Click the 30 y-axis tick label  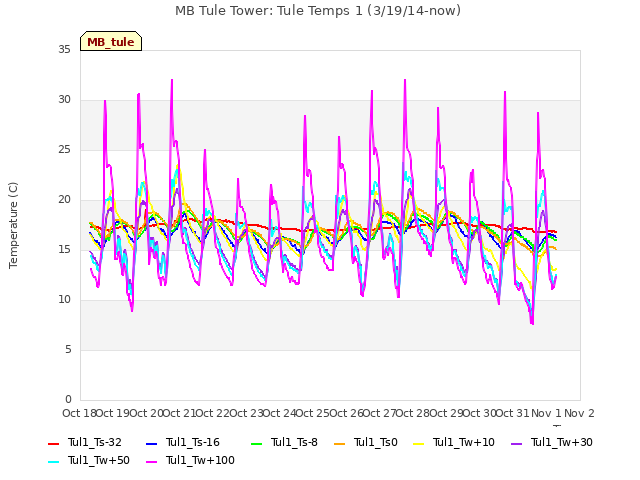(64, 100)
